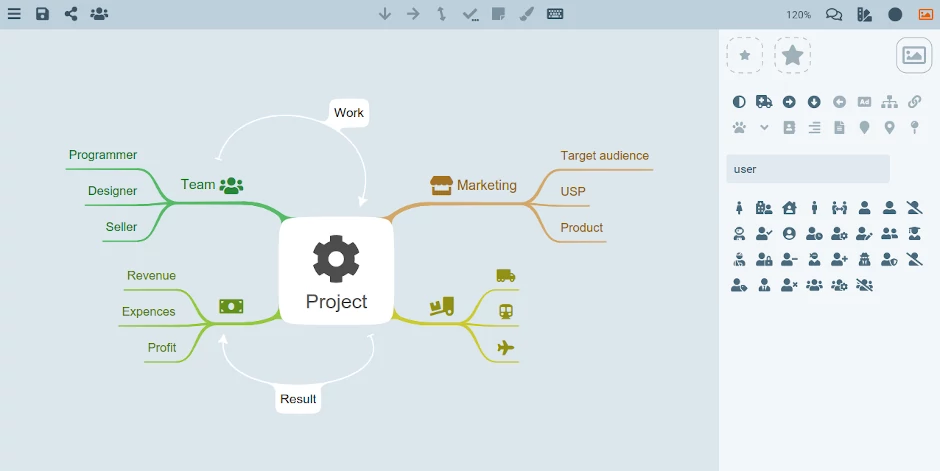Click the share icon in top bar
940x471 pixels.
[x=71, y=14]
